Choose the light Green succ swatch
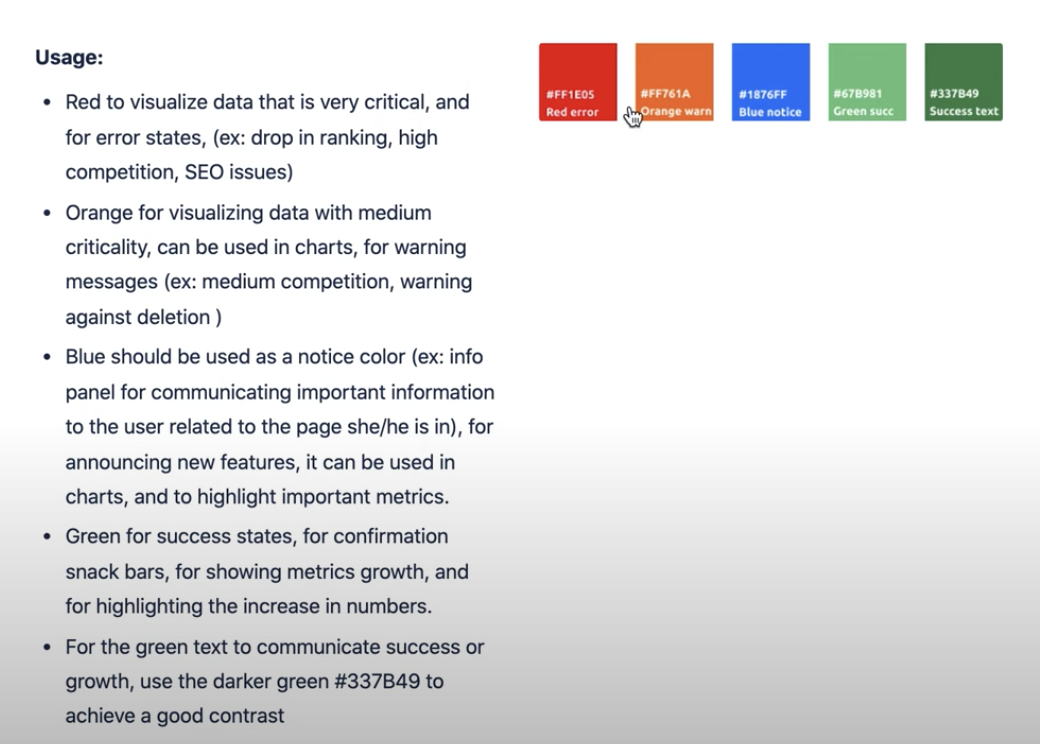Image resolution: width=1040 pixels, height=744 pixels. (x=867, y=70)
